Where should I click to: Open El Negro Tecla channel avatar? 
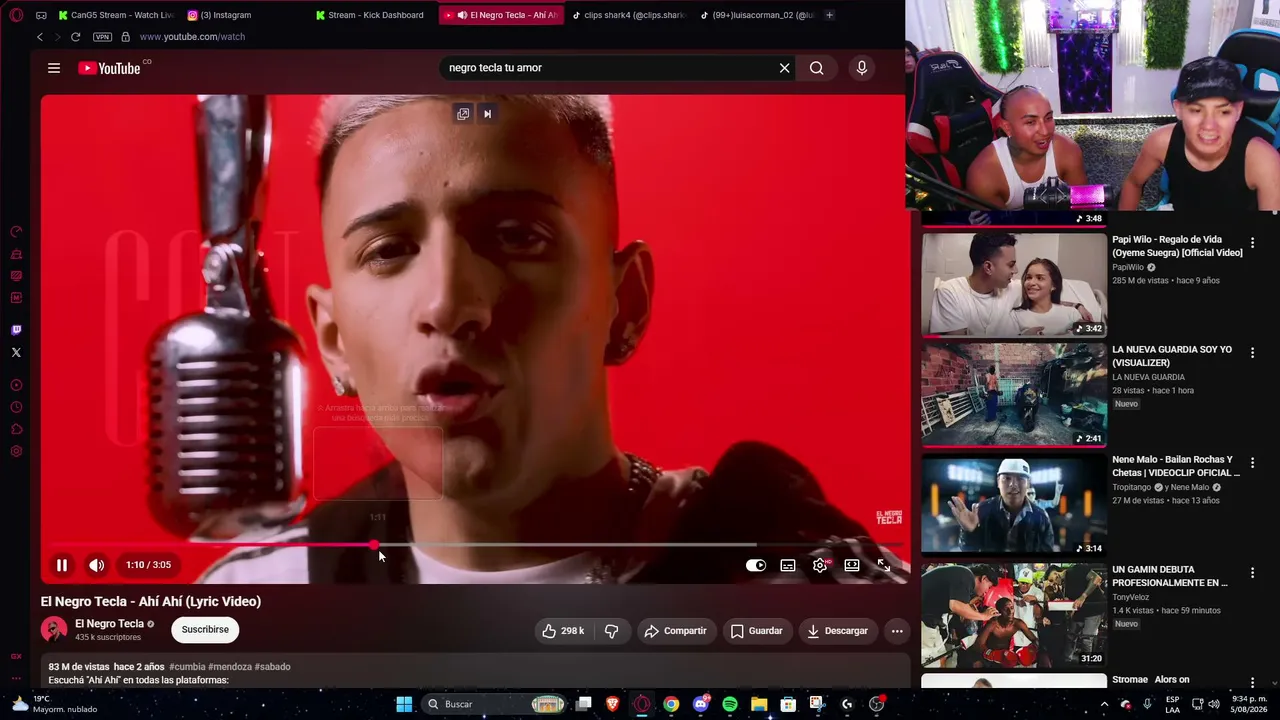tap(54, 630)
